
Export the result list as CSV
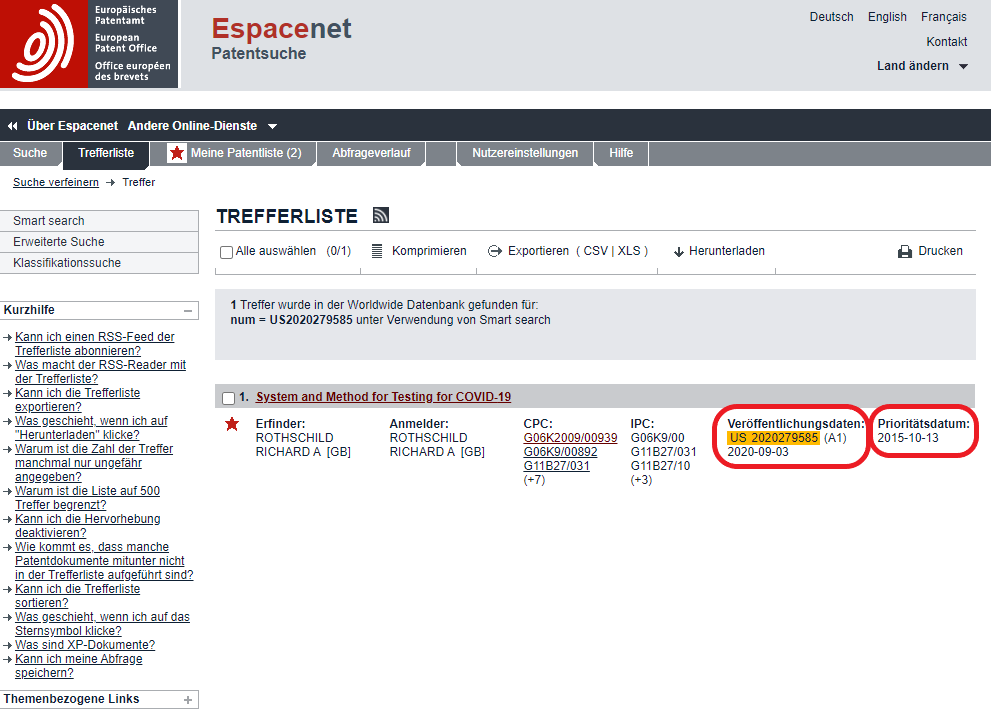[595, 251]
